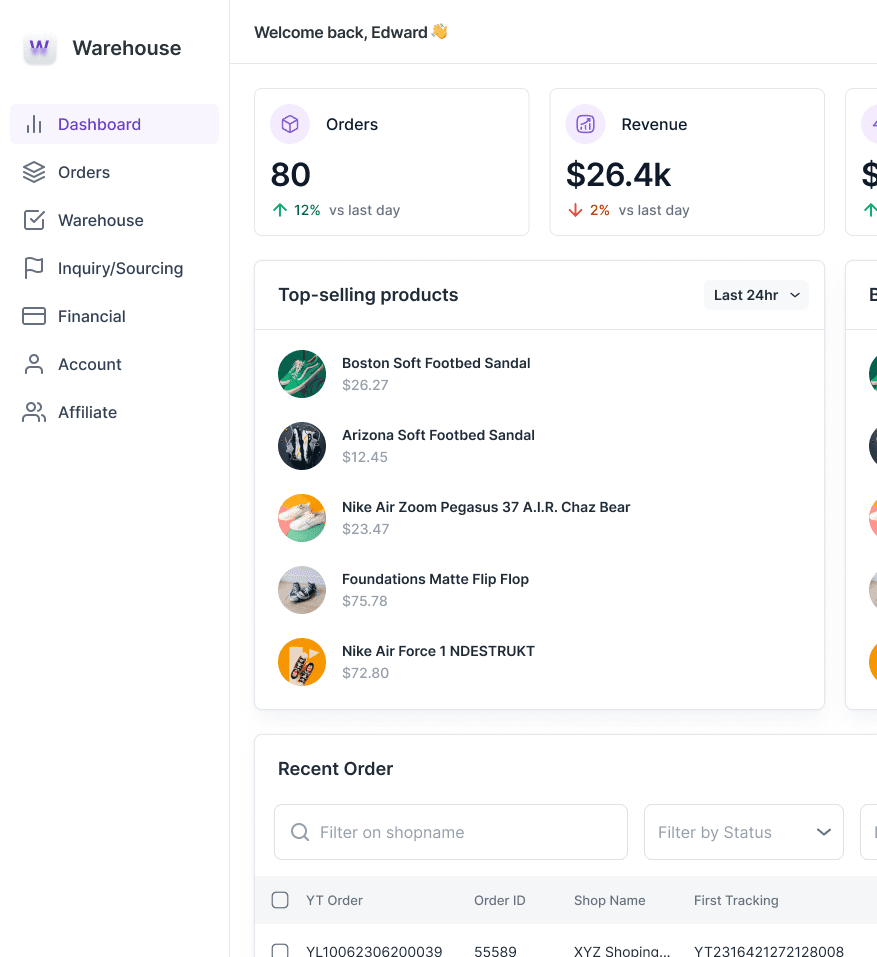The image size is (877, 957).
Task: Navigate to Inquiry/Sourcing
Action: (115, 268)
